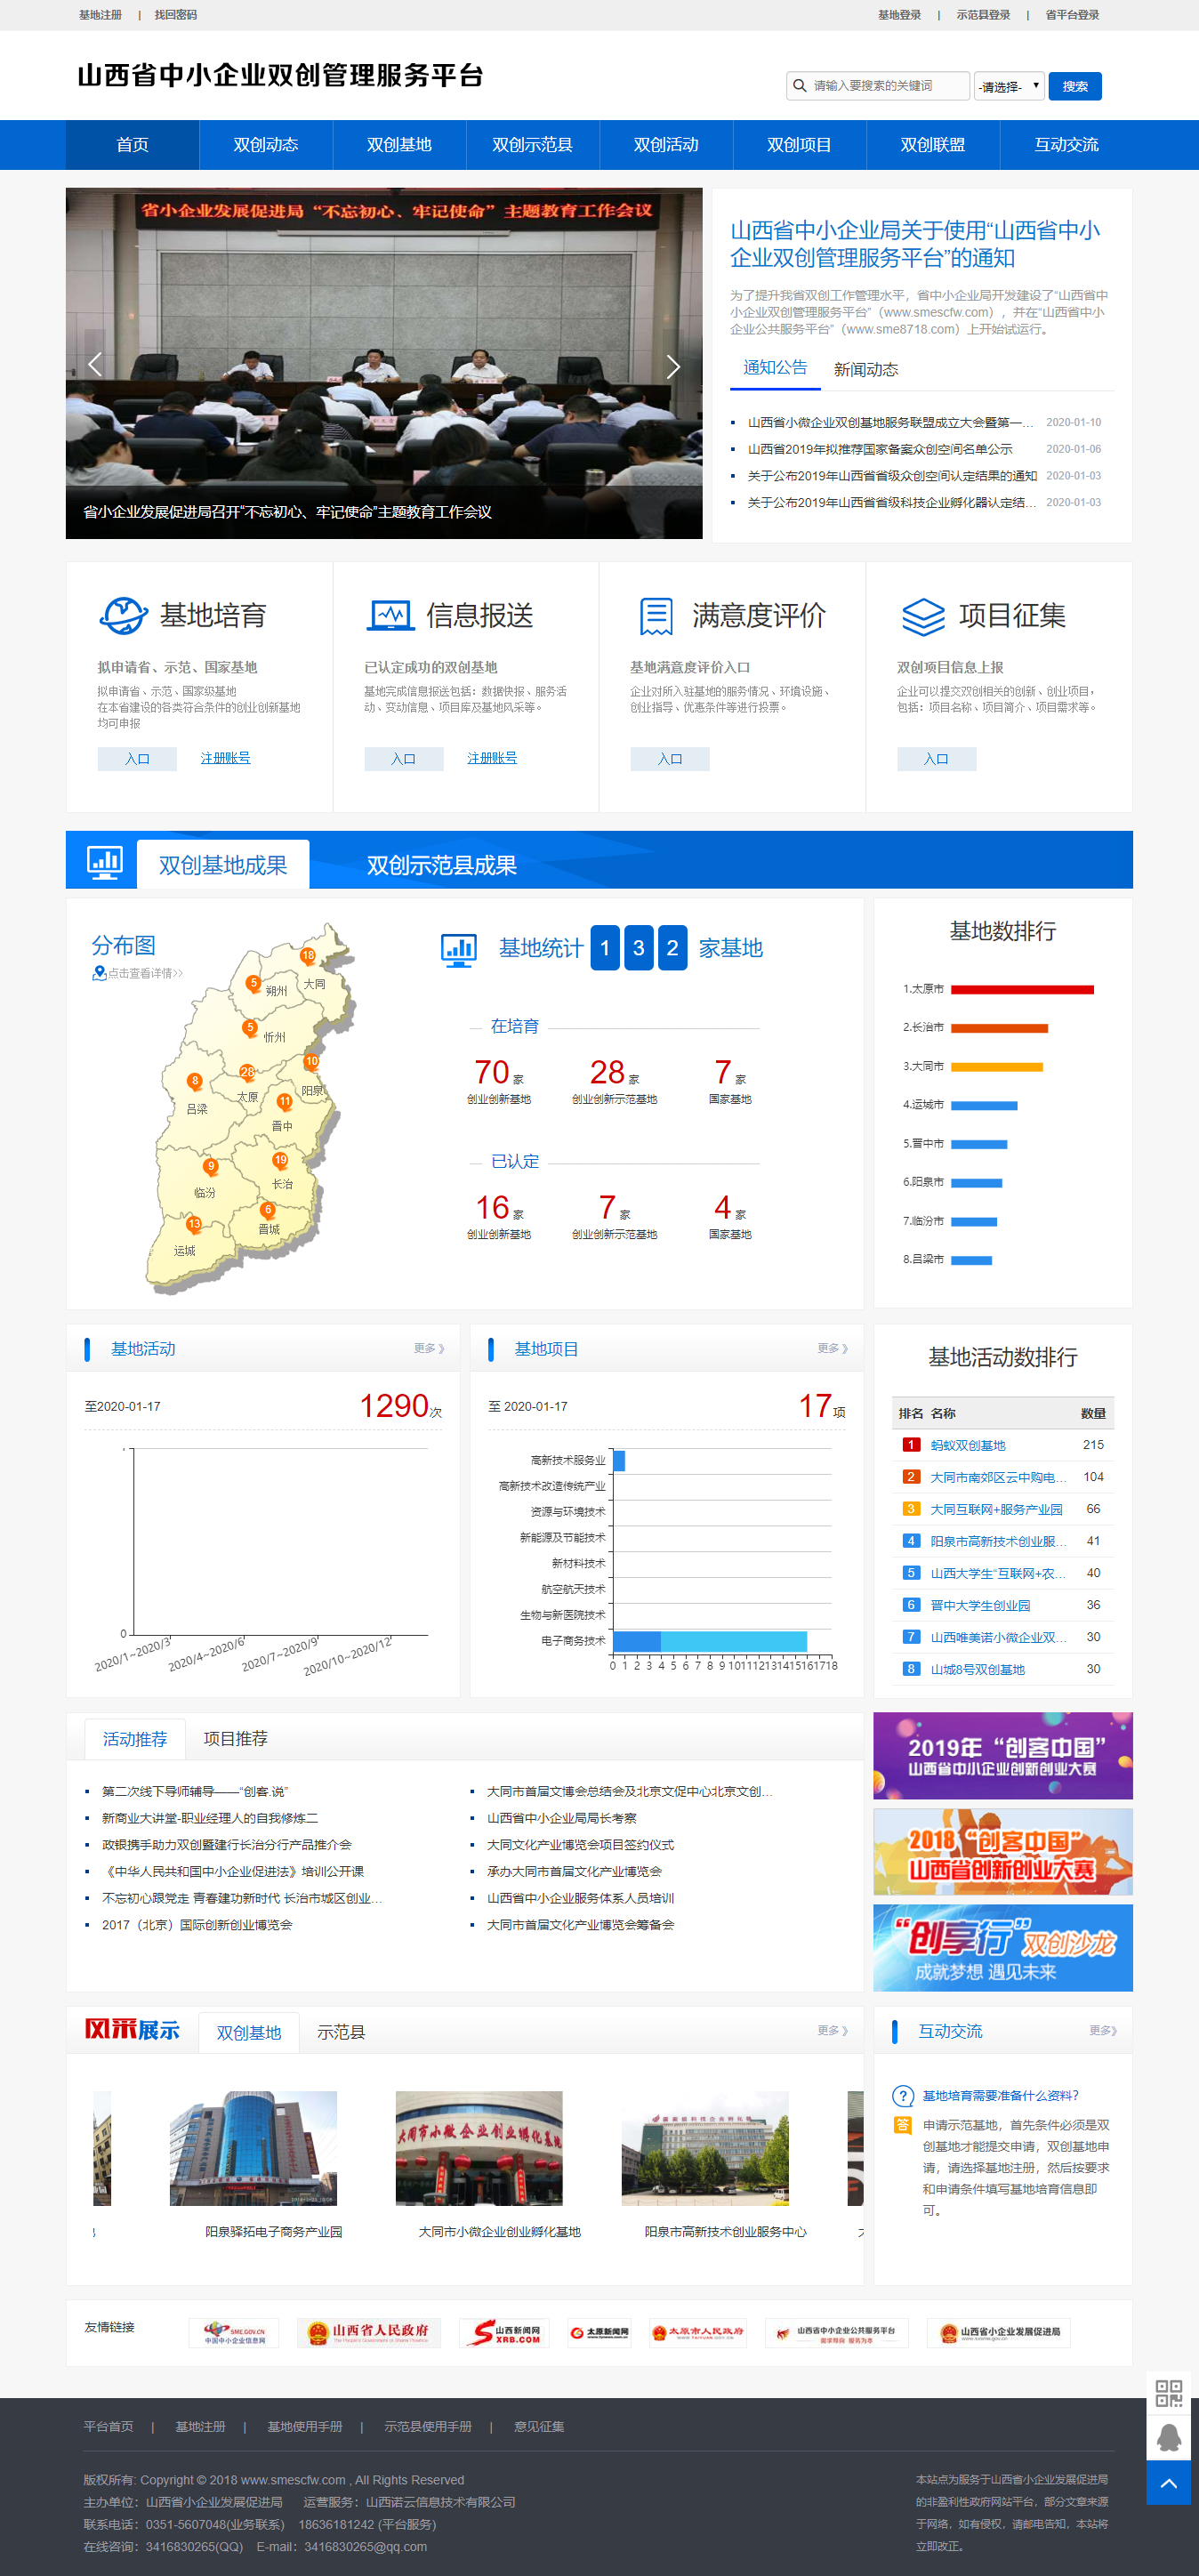Go to previous carousel slide arrow
The height and width of the screenshot is (2576, 1199).
95,365
